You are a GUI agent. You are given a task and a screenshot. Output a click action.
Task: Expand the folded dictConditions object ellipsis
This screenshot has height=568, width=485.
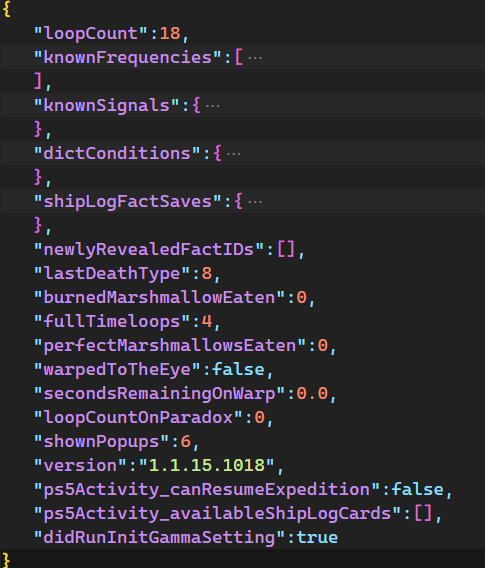pyautogui.click(x=234, y=154)
